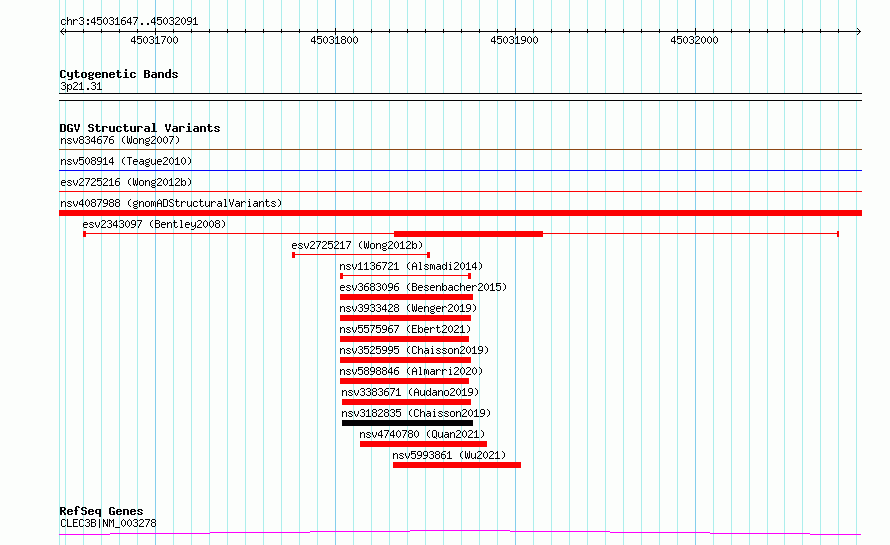Viewport: 890px width, 545px height.
Task: Click the red bar under nsv5993861 Wu2021
Action: coord(456,465)
